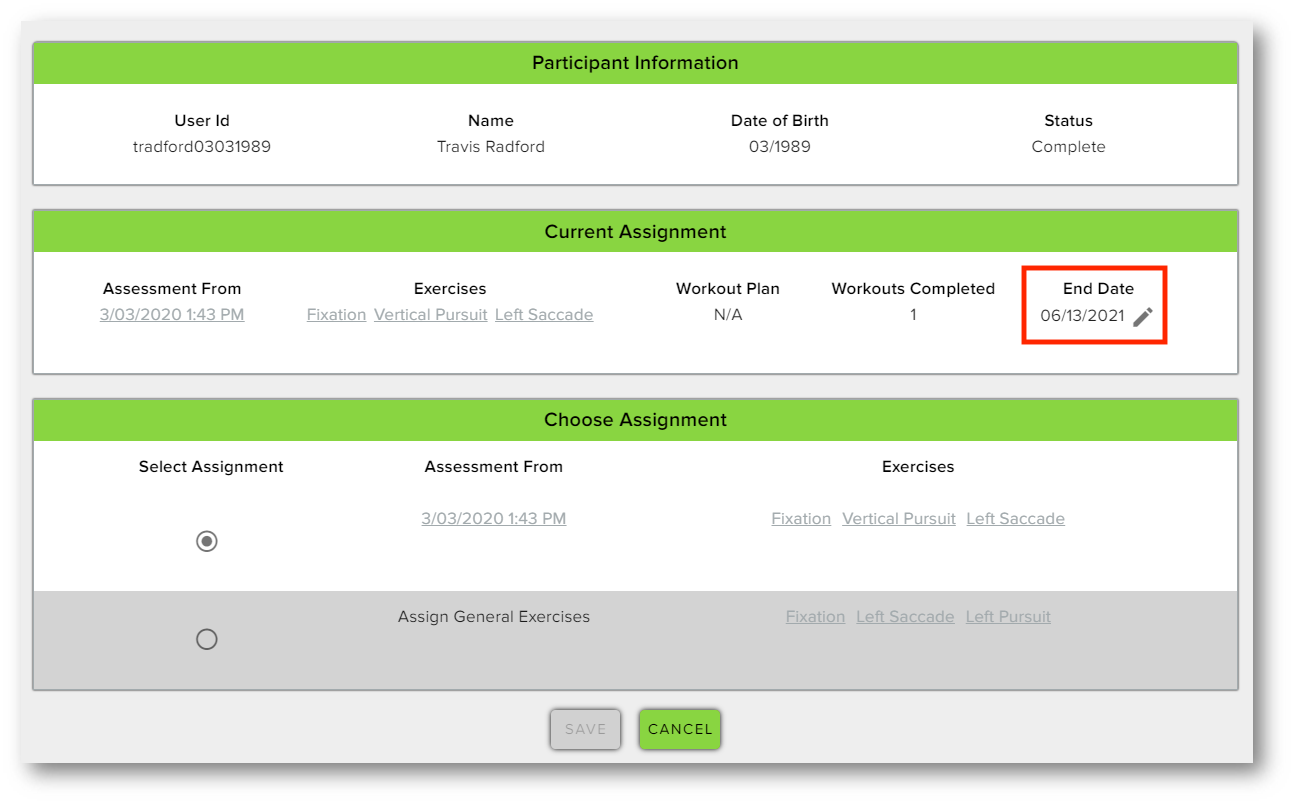Choose the Assign General Exercises radio button
Image resolution: width=1295 pixels, height=805 pixels.
(x=207, y=639)
